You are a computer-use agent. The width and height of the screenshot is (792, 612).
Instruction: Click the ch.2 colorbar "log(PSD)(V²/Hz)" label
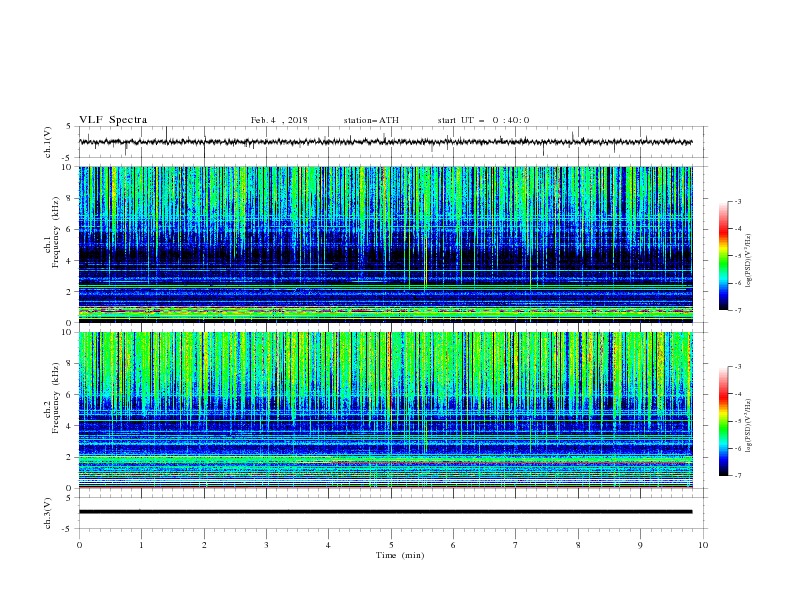(749, 426)
